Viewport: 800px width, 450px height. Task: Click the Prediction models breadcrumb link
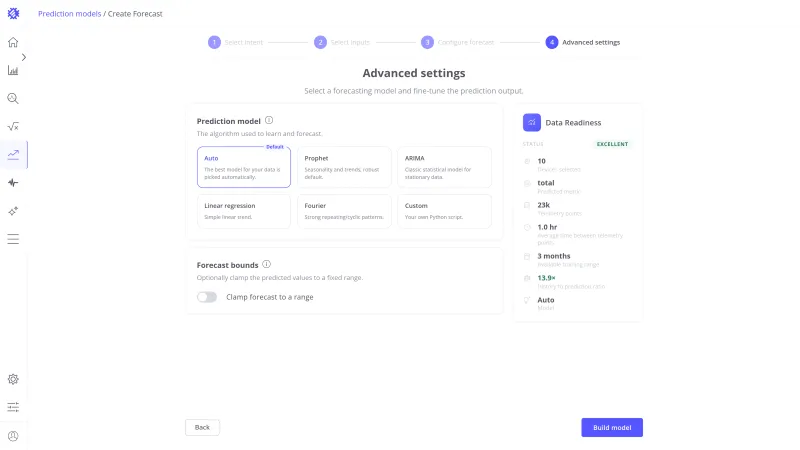click(x=69, y=14)
